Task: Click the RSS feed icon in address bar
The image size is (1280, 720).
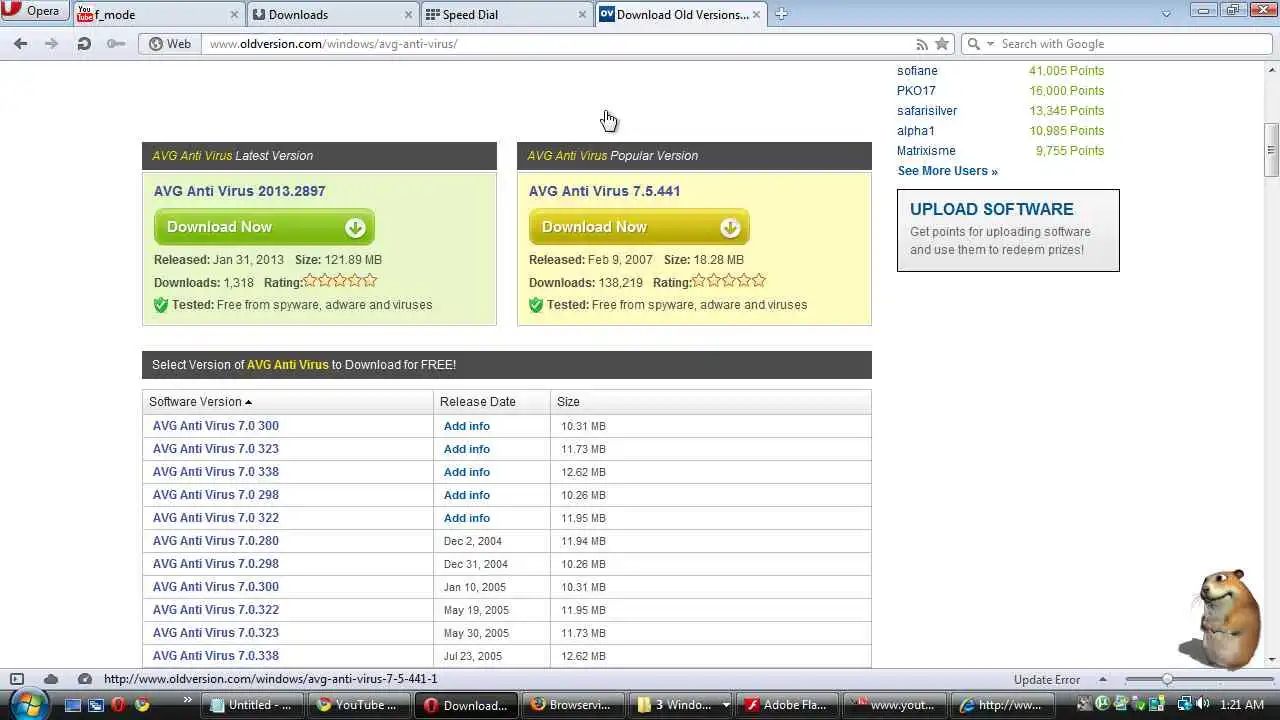Action: (922, 44)
